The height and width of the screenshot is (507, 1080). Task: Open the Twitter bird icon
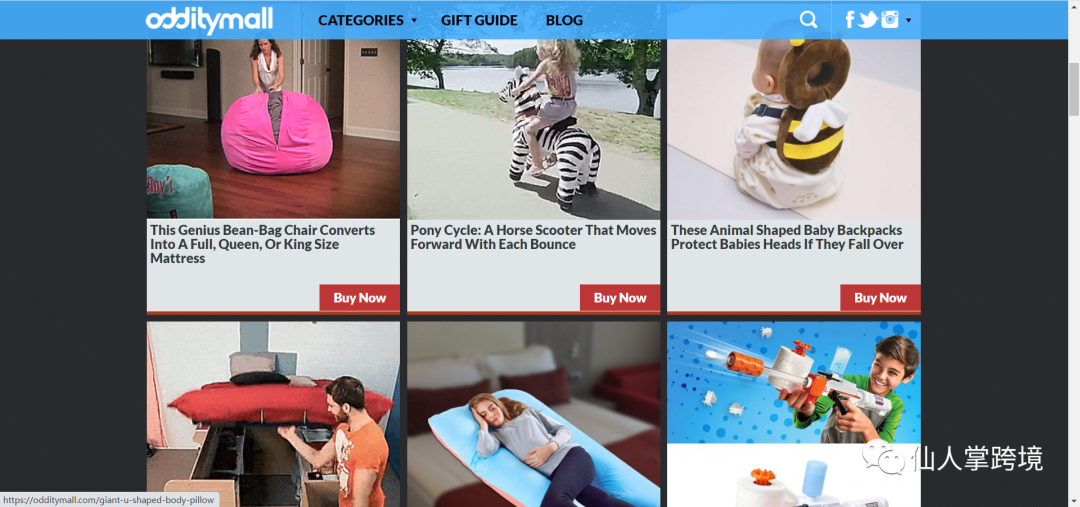[x=868, y=19]
